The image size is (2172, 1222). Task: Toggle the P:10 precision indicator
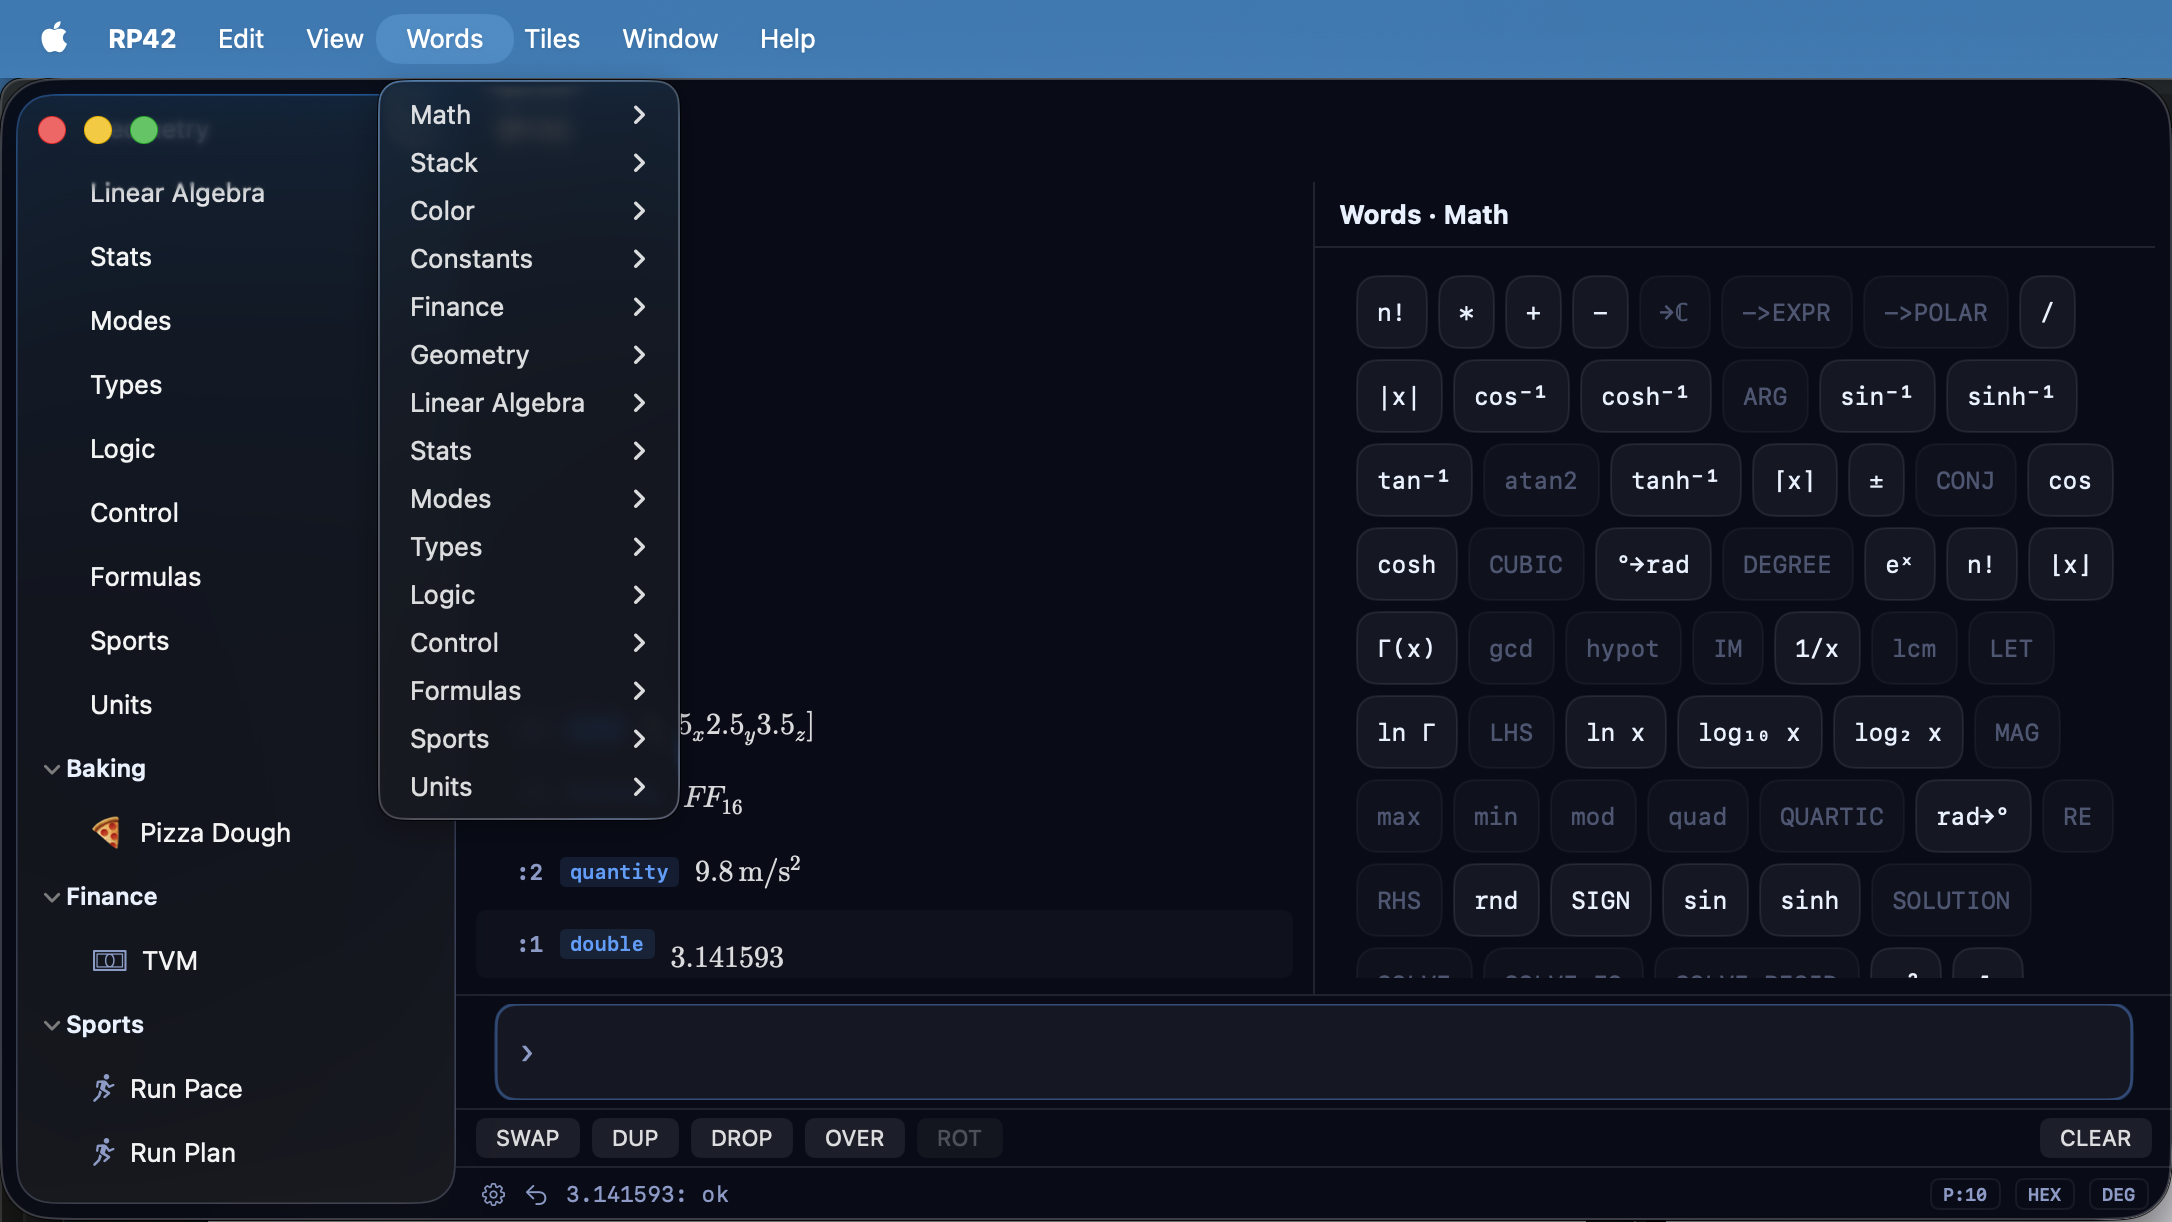pyautogui.click(x=1964, y=1194)
